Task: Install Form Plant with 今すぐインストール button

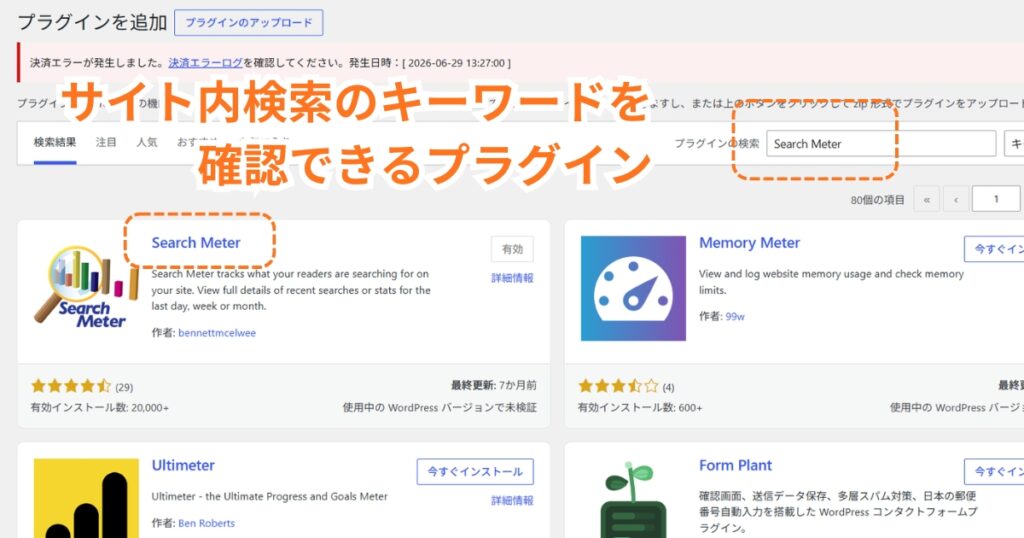Action: coord(994,471)
